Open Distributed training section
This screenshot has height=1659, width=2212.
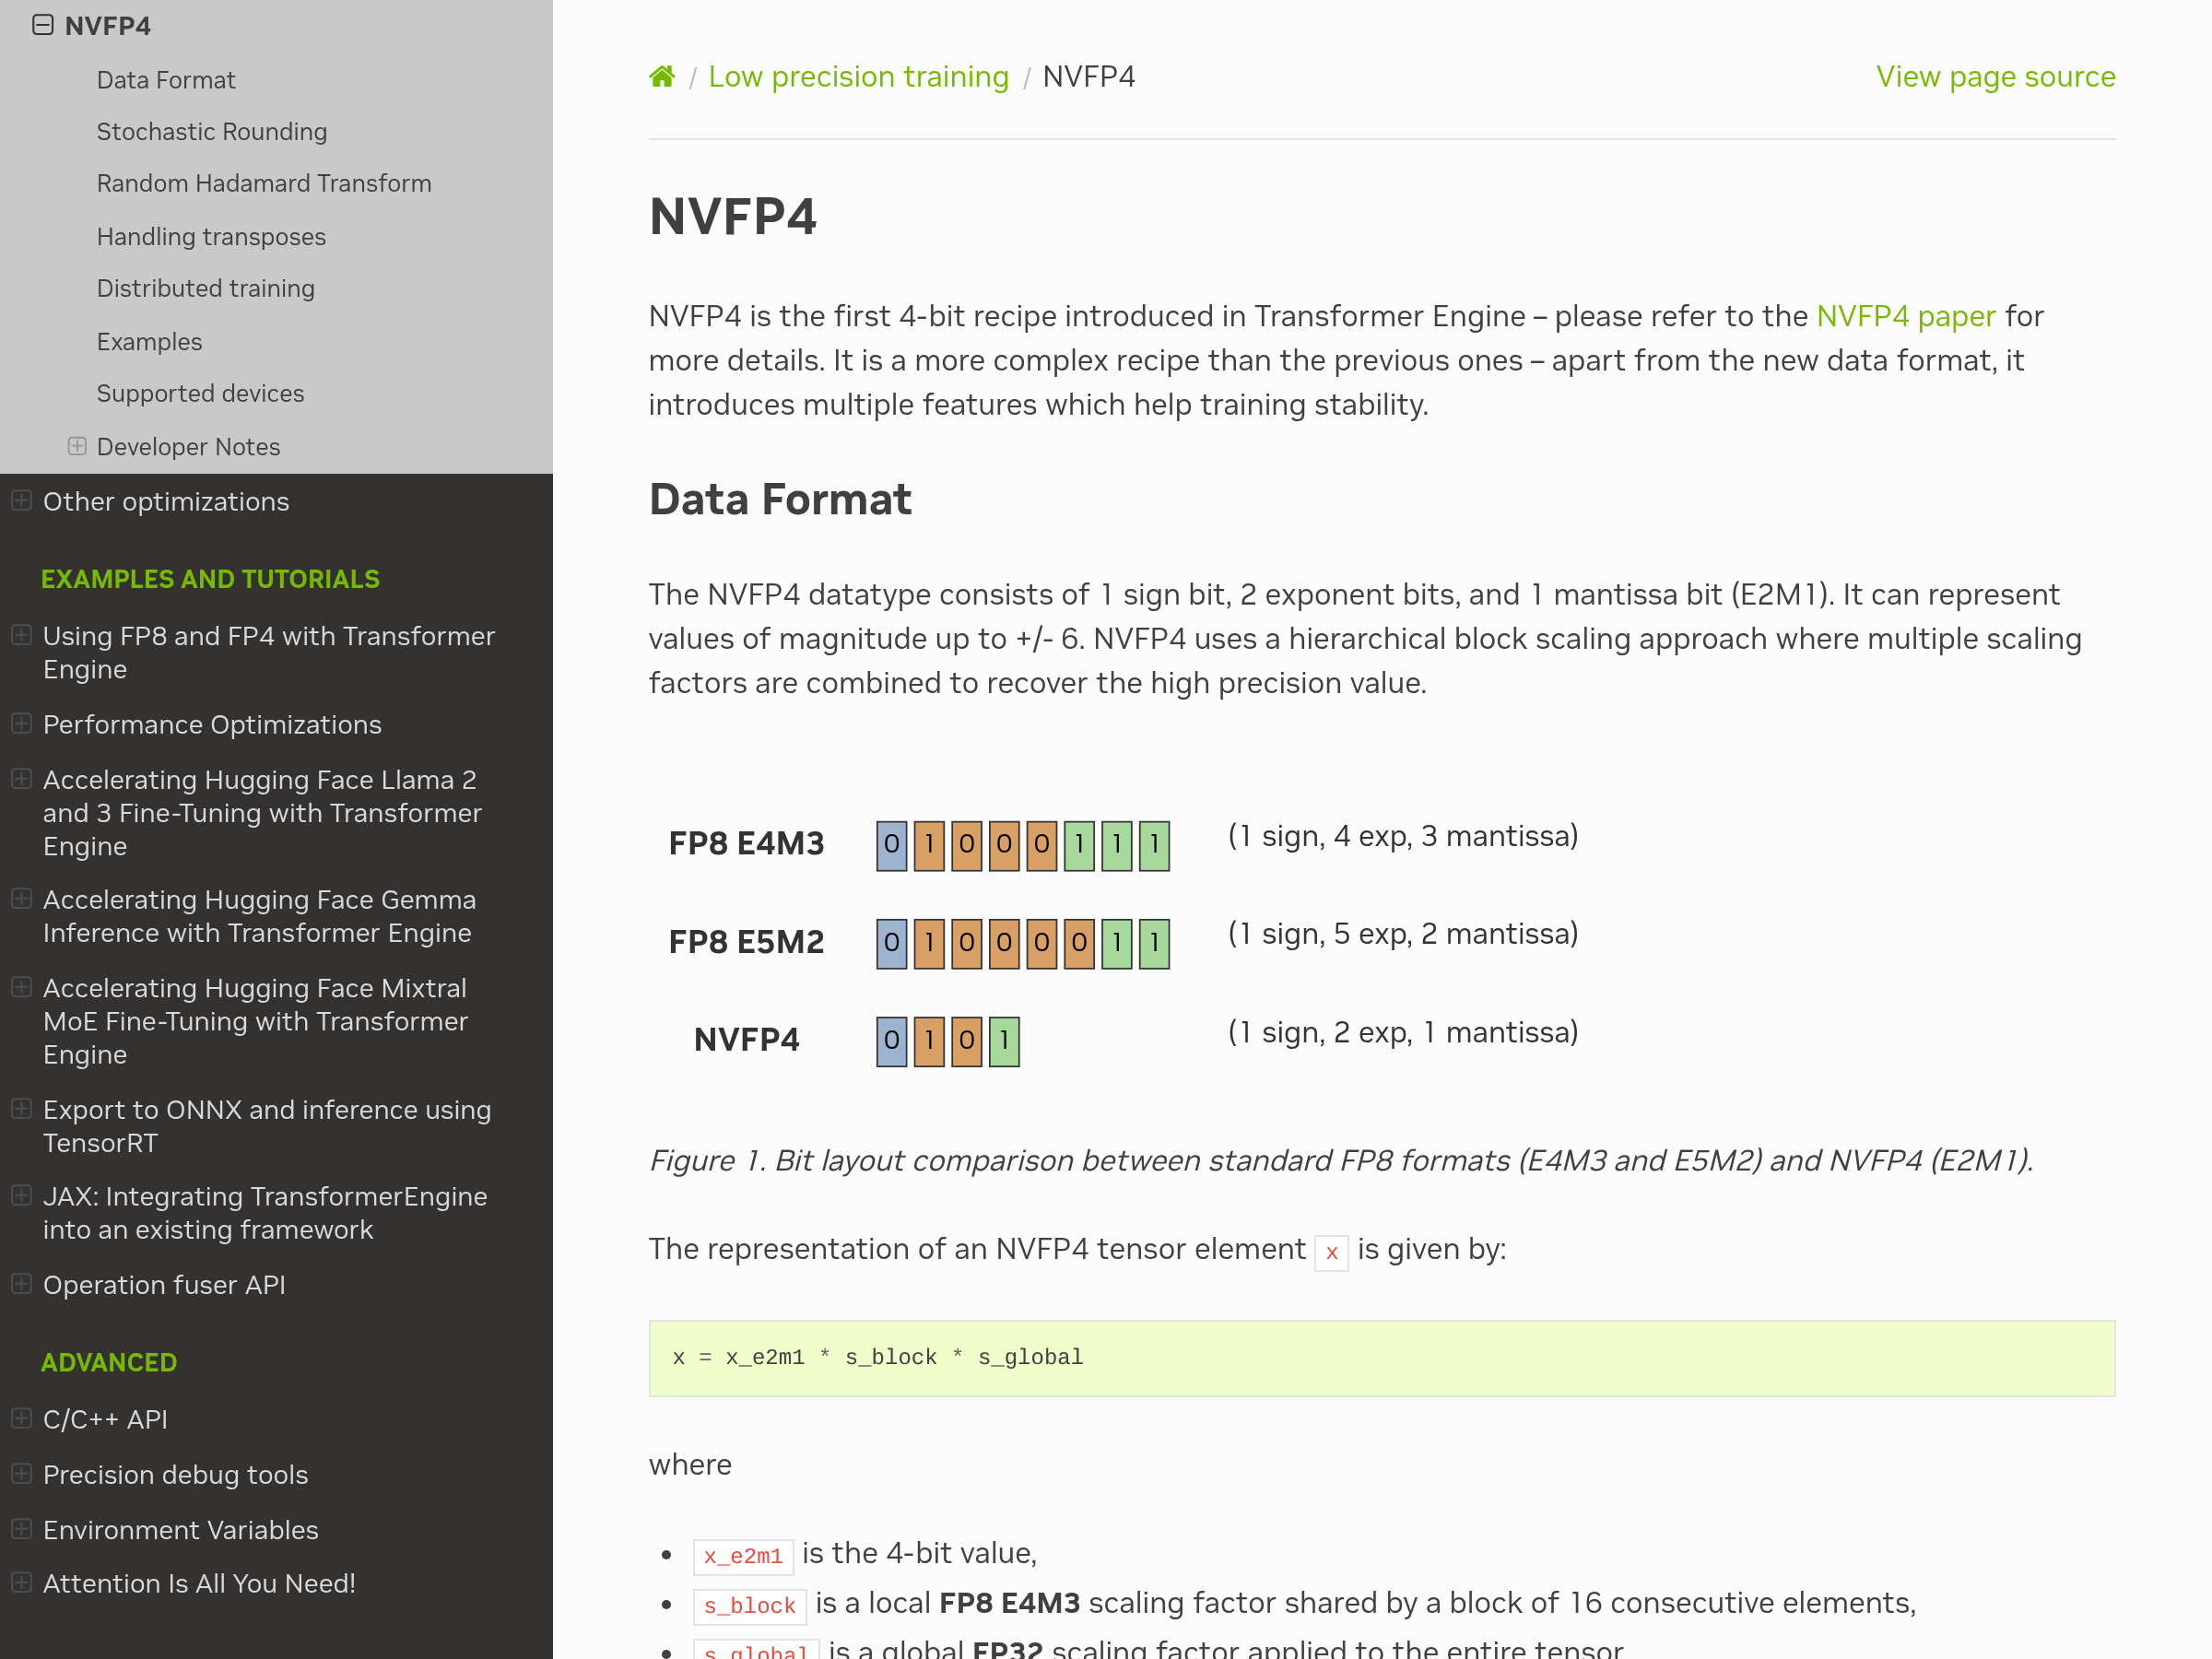click(x=206, y=289)
